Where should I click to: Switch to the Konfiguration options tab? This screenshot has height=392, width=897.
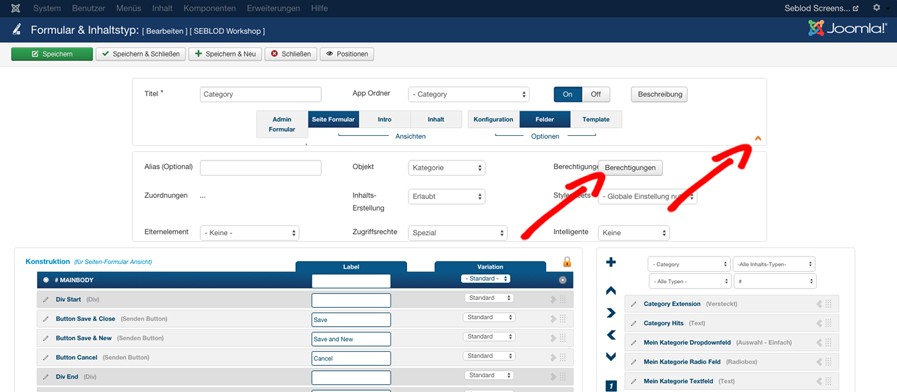(494, 120)
